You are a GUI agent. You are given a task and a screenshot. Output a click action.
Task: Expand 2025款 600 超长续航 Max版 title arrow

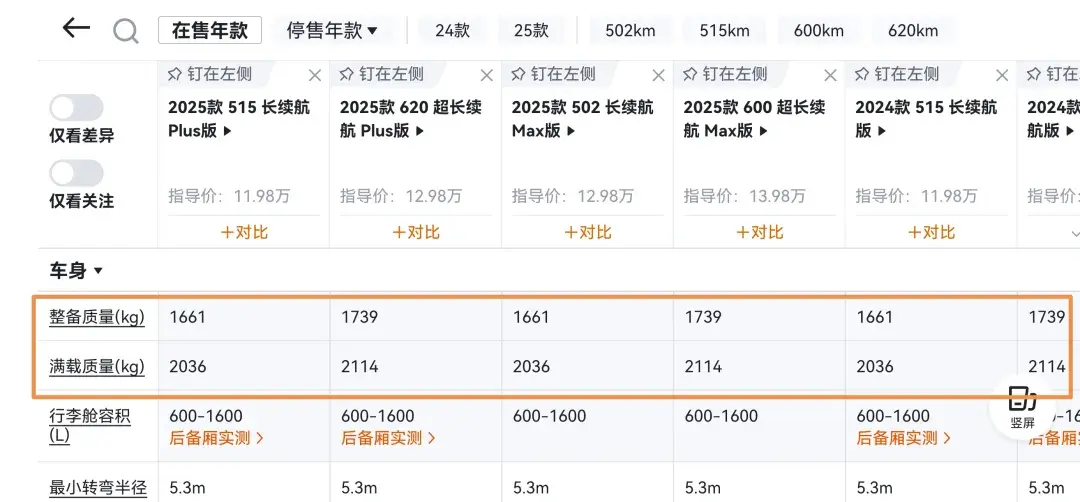(x=763, y=131)
